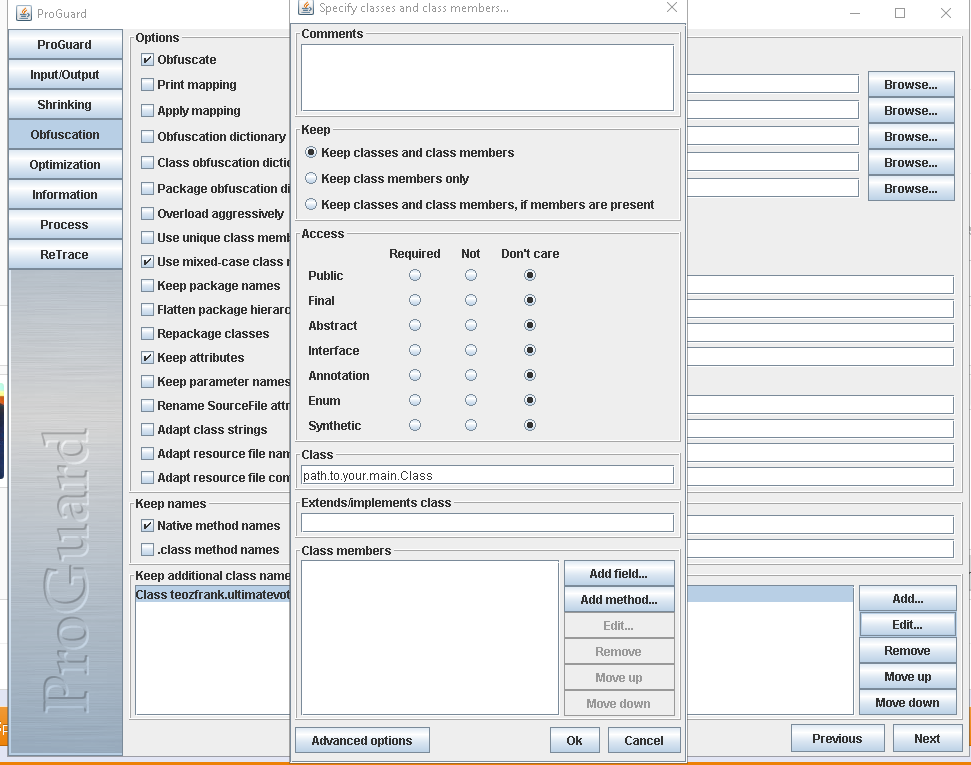Image resolution: width=971 pixels, height=765 pixels.
Task: Click main window Move up button
Action: tap(908, 676)
